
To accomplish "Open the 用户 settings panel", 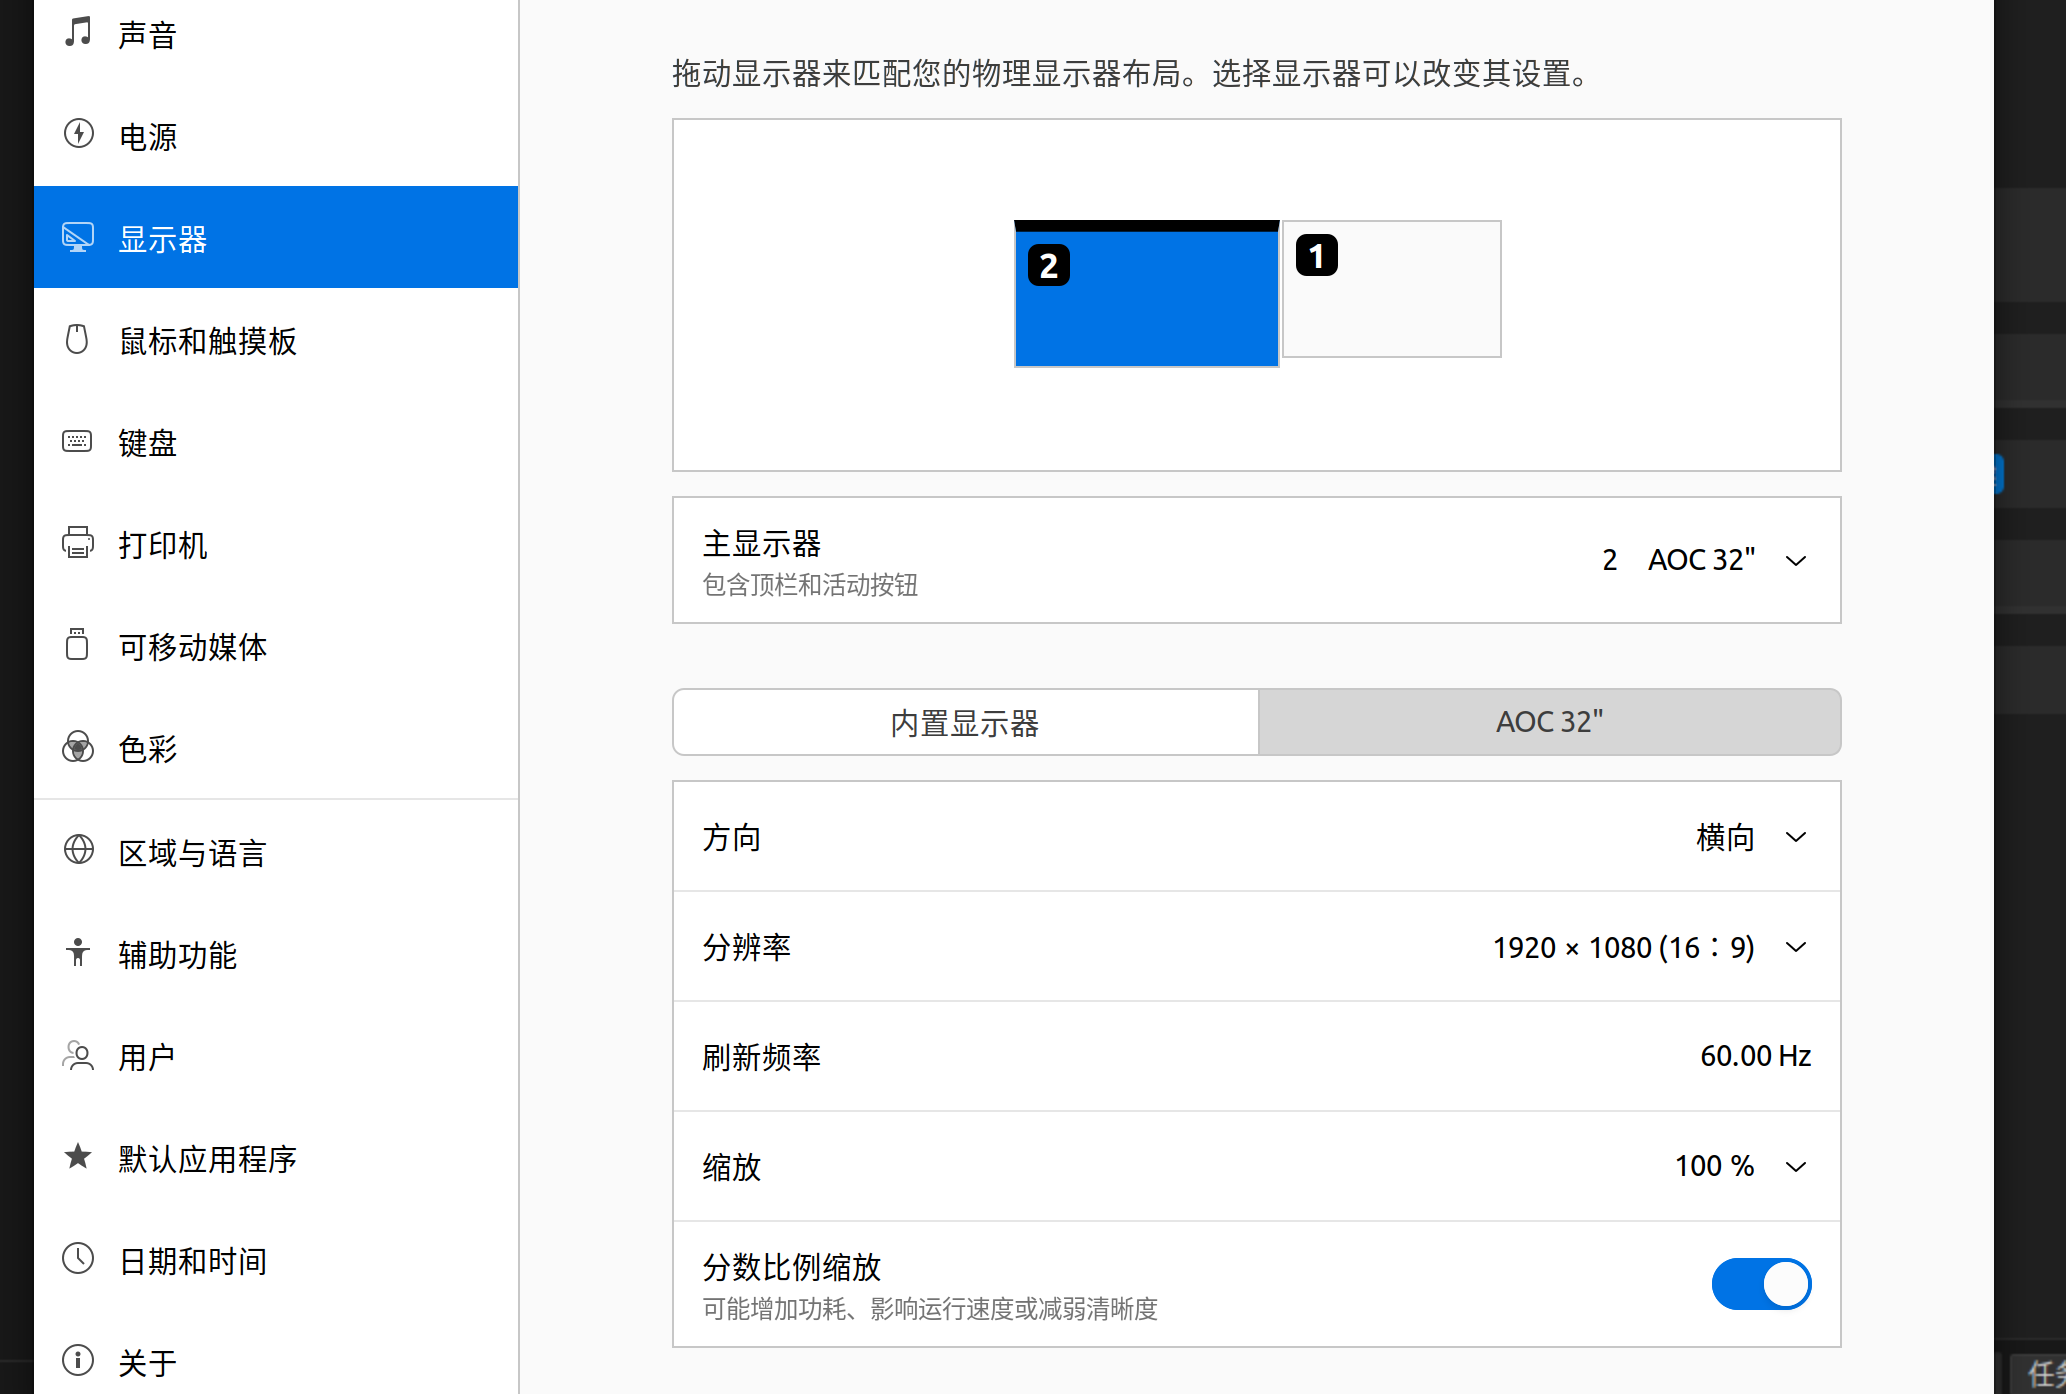I will point(147,1057).
